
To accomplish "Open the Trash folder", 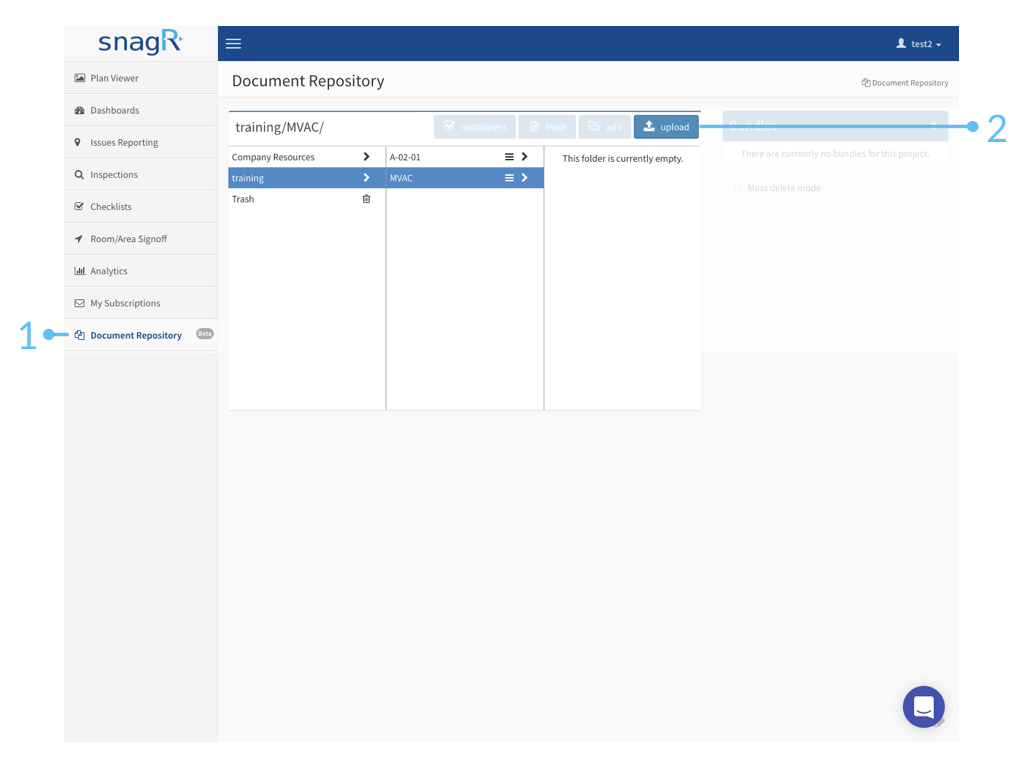I will point(306,199).
